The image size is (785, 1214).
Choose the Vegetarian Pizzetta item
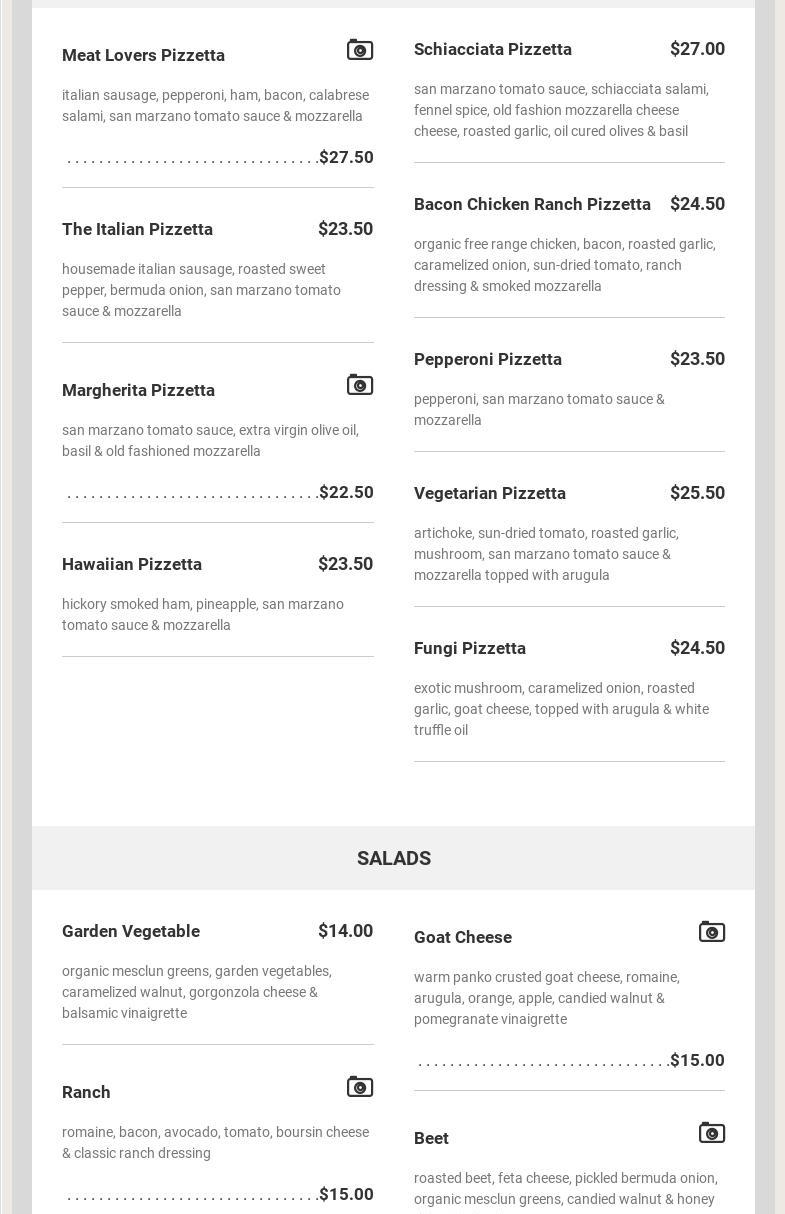coord(490,493)
